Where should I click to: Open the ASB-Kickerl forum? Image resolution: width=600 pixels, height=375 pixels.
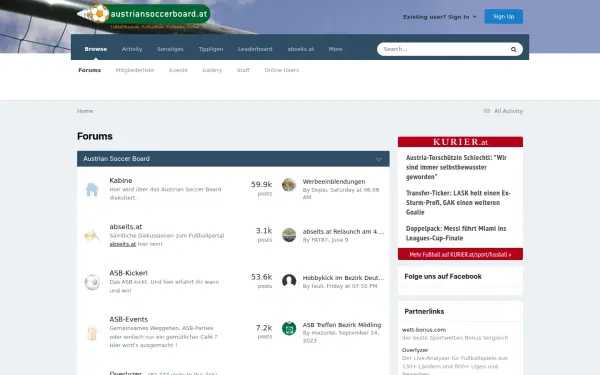click(128, 273)
